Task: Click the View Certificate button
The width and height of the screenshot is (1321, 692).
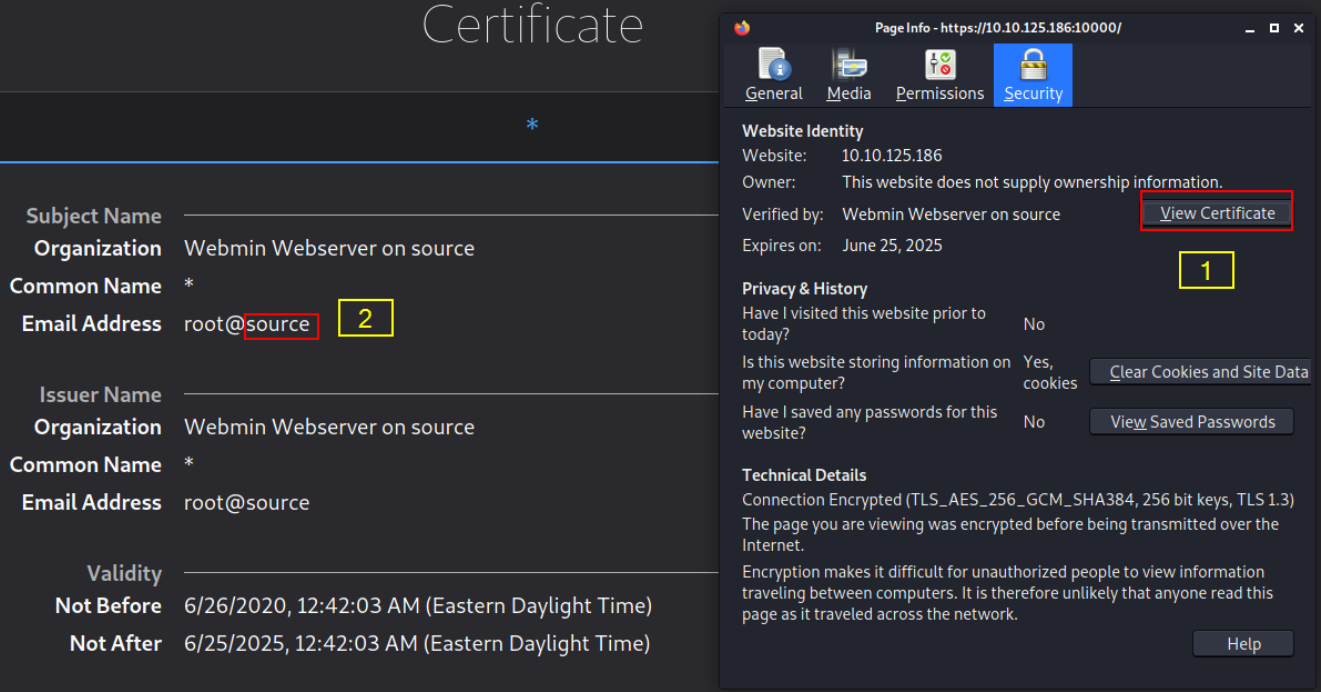Action: pos(1217,213)
